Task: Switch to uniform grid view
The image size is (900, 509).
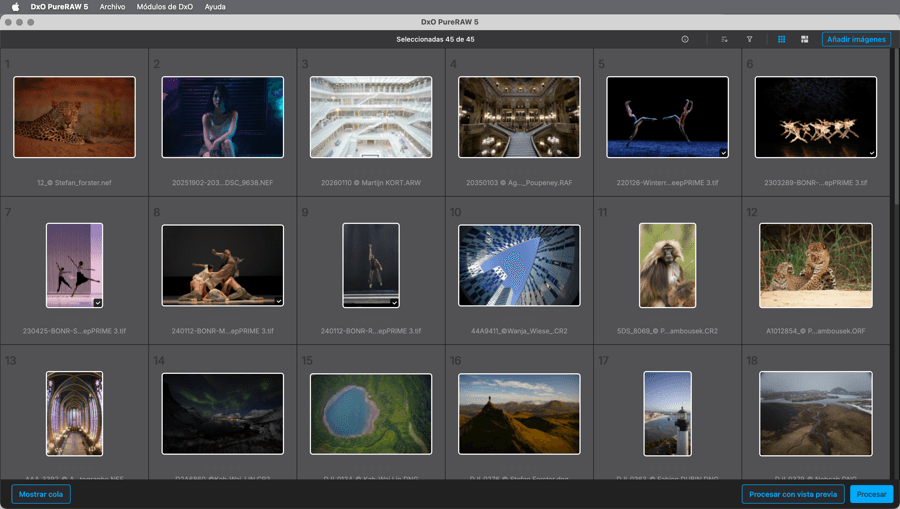Action: click(x=782, y=40)
